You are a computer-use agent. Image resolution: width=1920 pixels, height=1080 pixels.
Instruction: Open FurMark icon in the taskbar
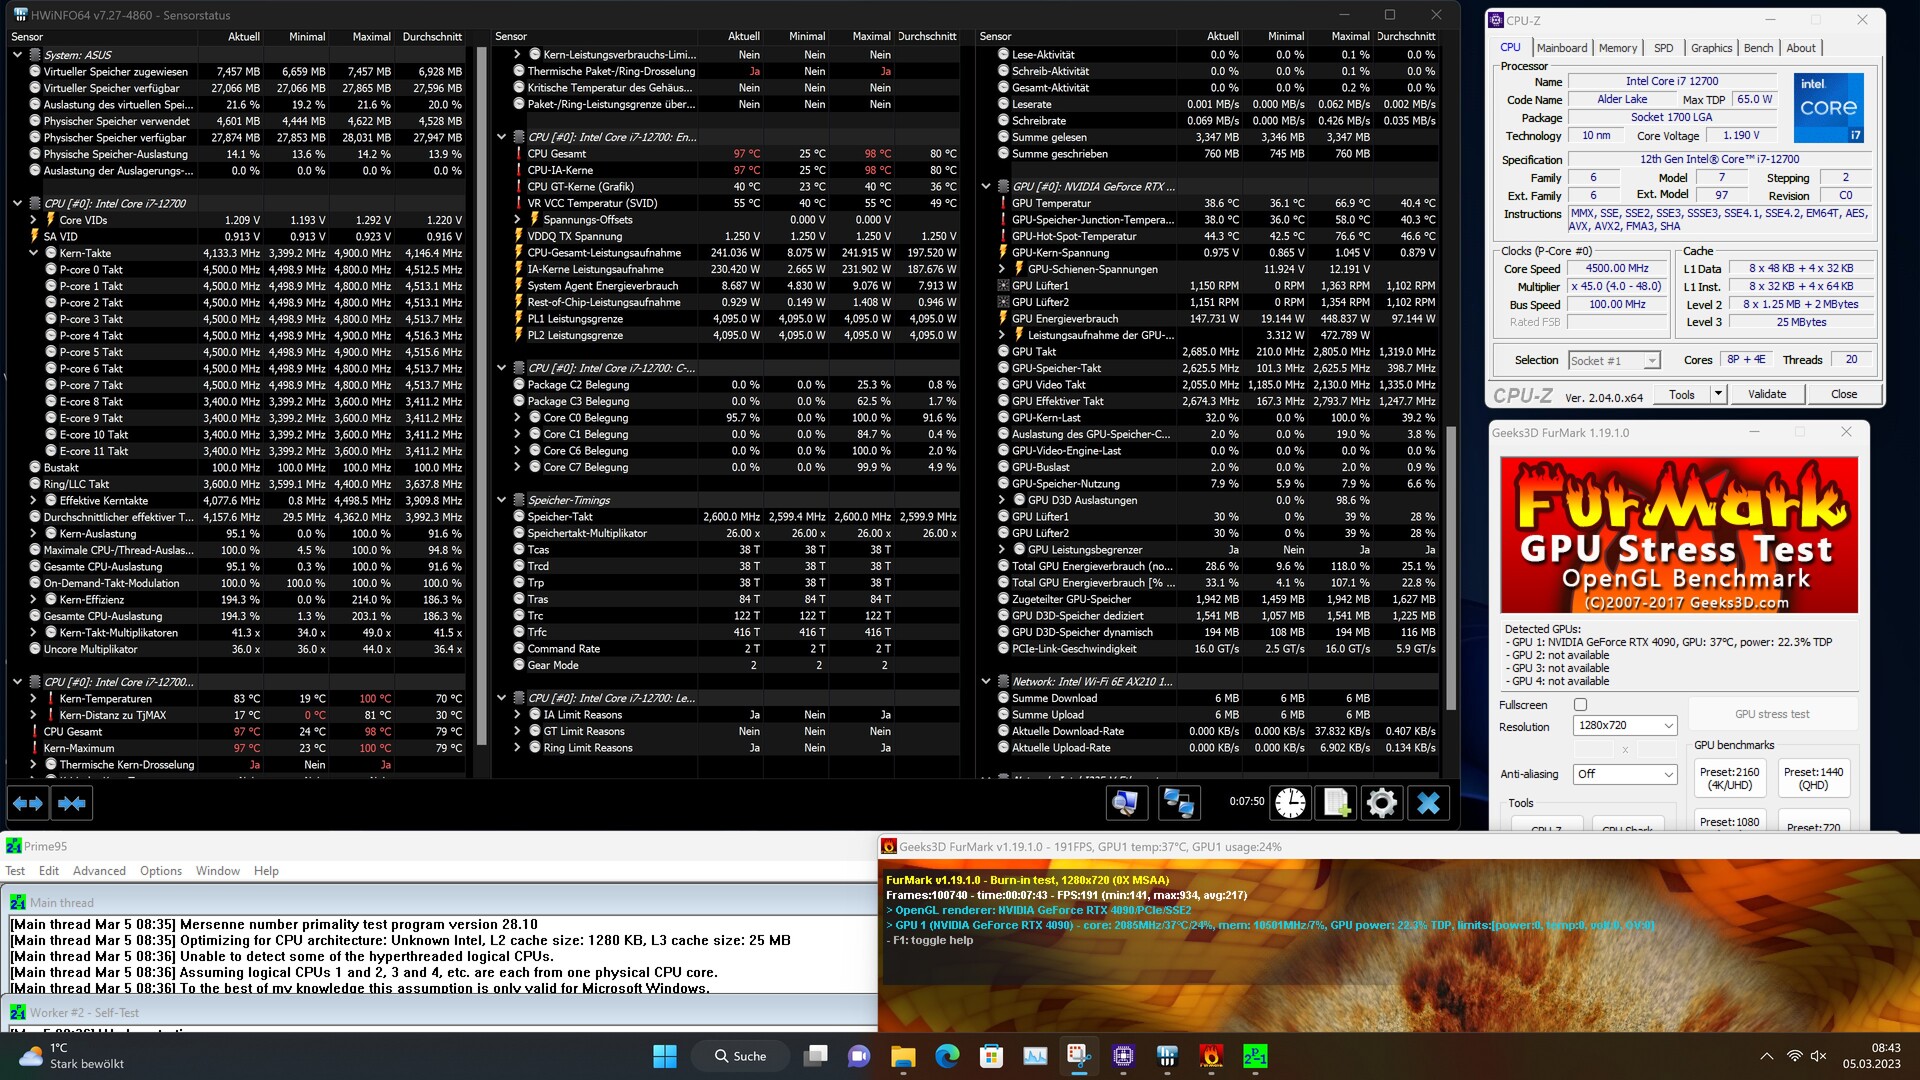point(1211,1056)
